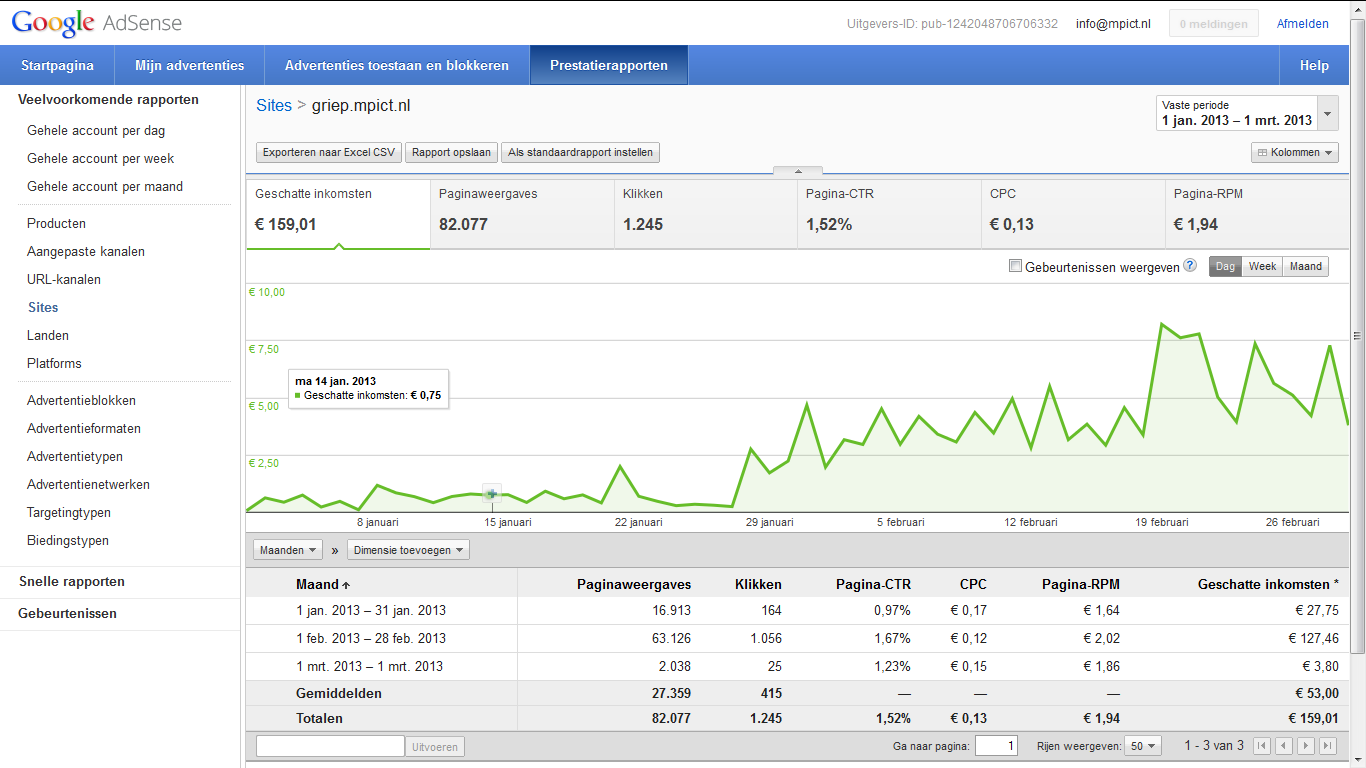Collapse the report header with the arrow handle
This screenshot has width=1366, height=768.
798,171
